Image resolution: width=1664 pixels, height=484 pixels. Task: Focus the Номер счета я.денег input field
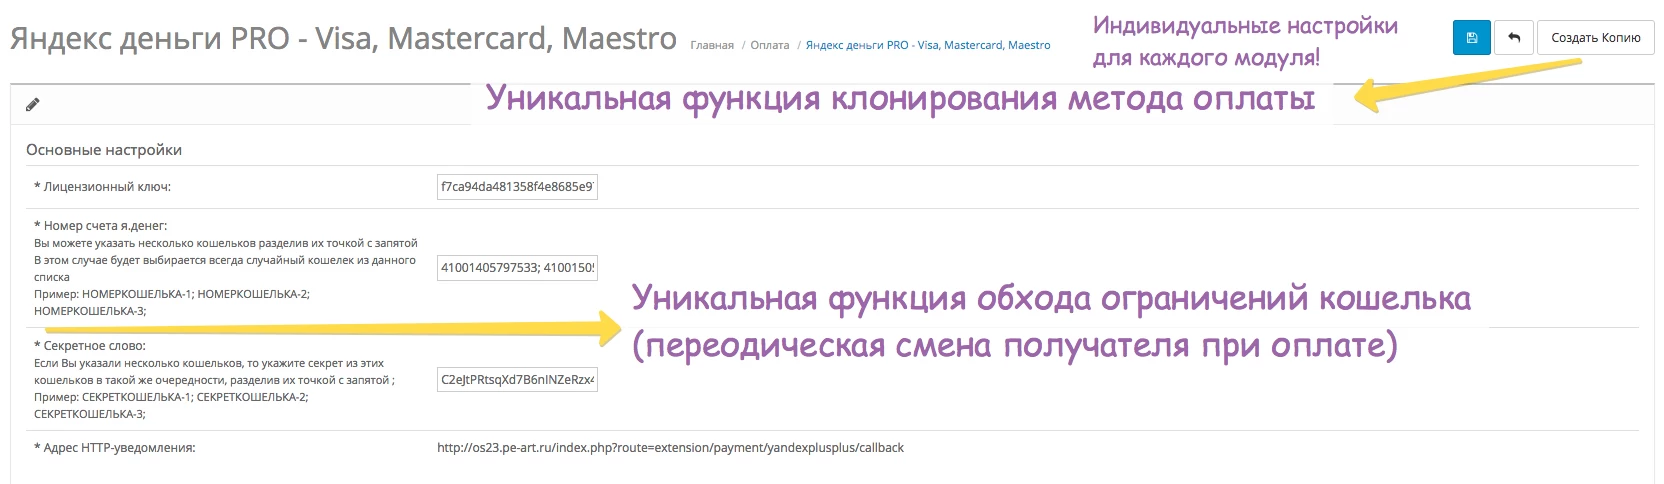pyautogui.click(x=517, y=268)
